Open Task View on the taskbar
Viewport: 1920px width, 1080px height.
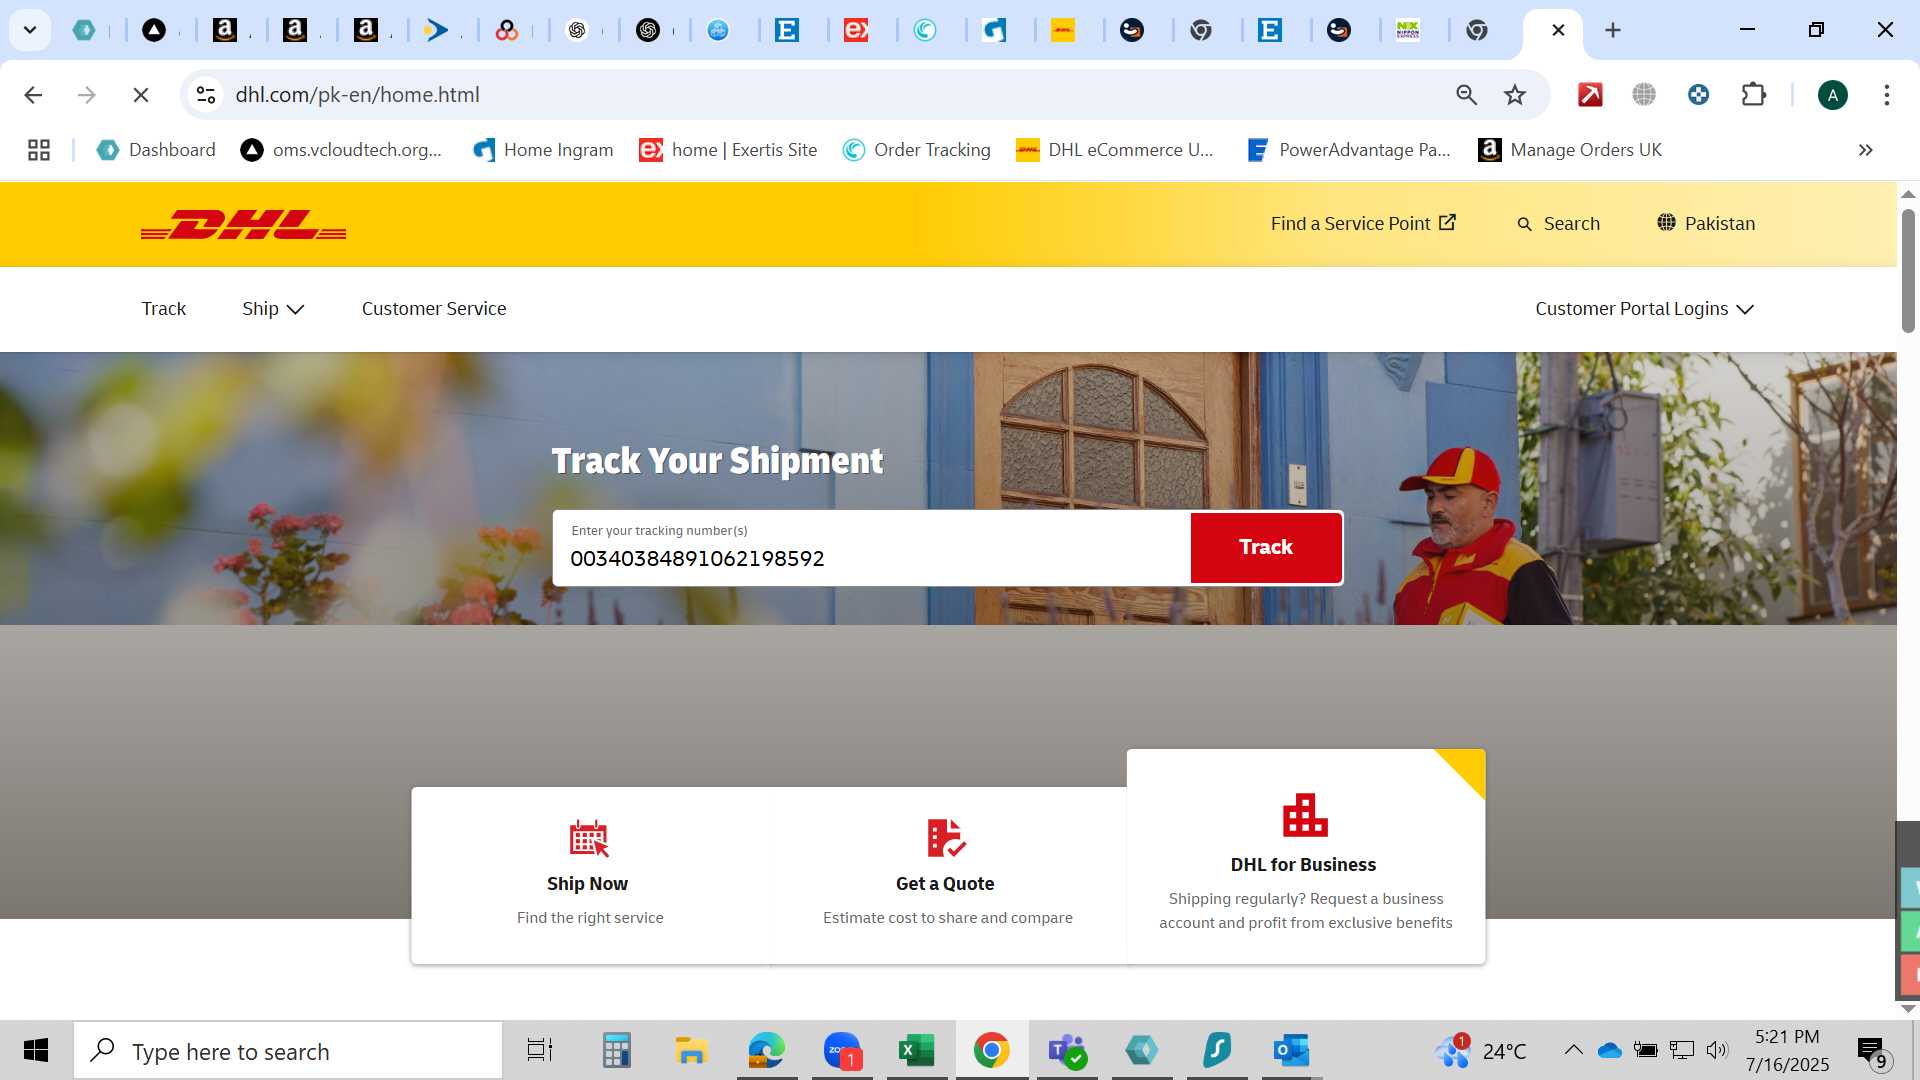coord(540,1051)
